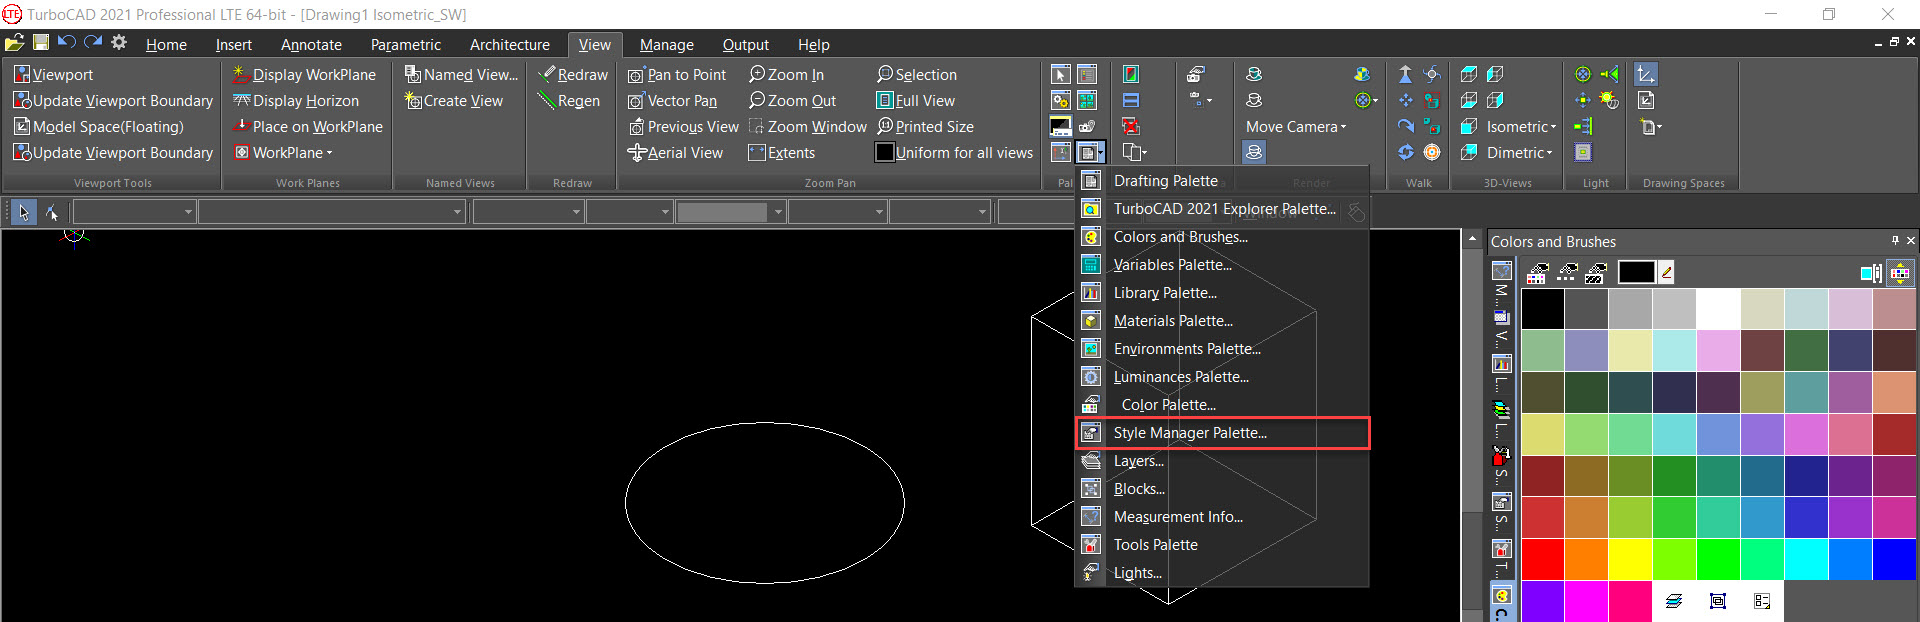
Task: Click the Zoom Out tool
Action: (792, 100)
